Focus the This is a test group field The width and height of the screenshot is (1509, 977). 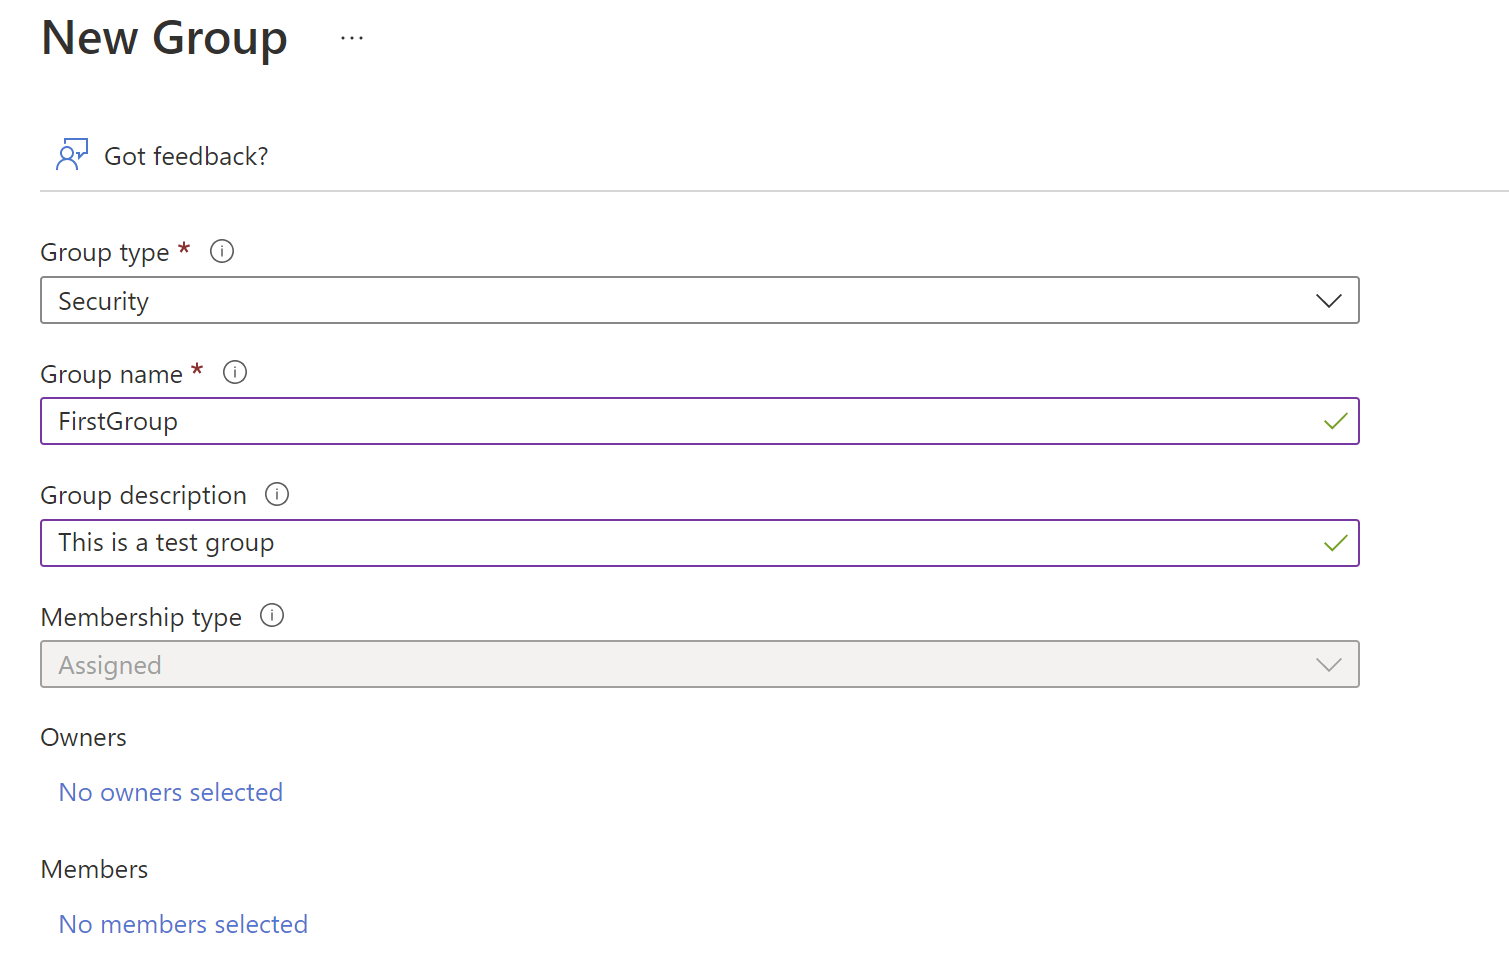680,544
